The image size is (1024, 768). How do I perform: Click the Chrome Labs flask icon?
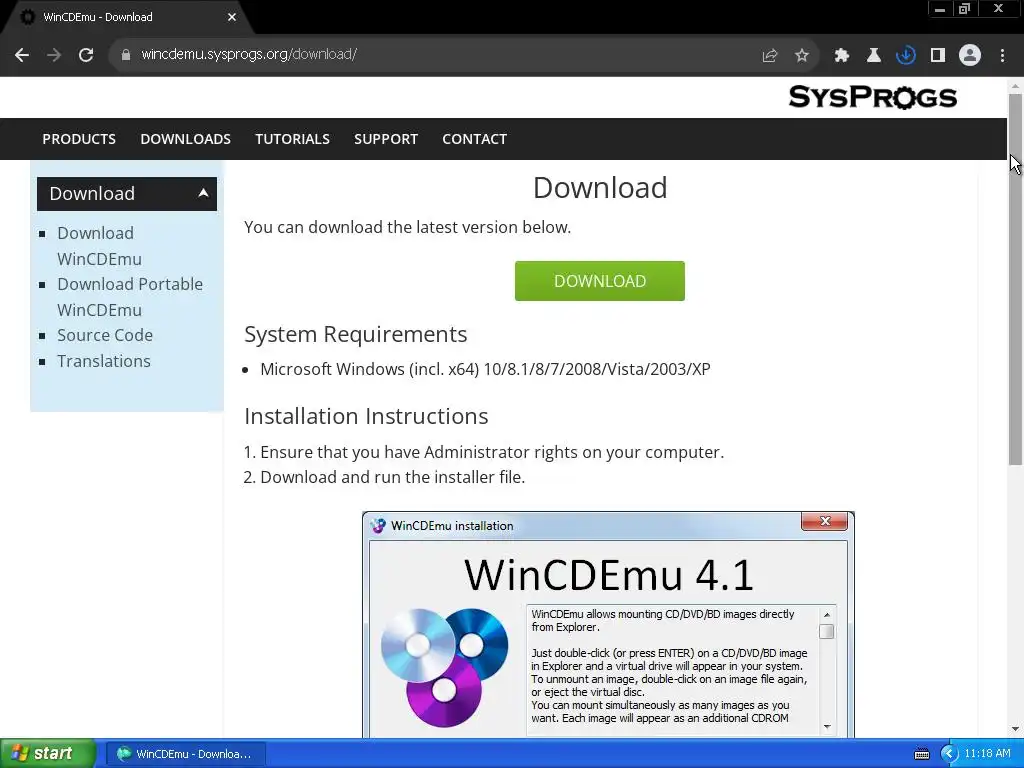[873, 56]
